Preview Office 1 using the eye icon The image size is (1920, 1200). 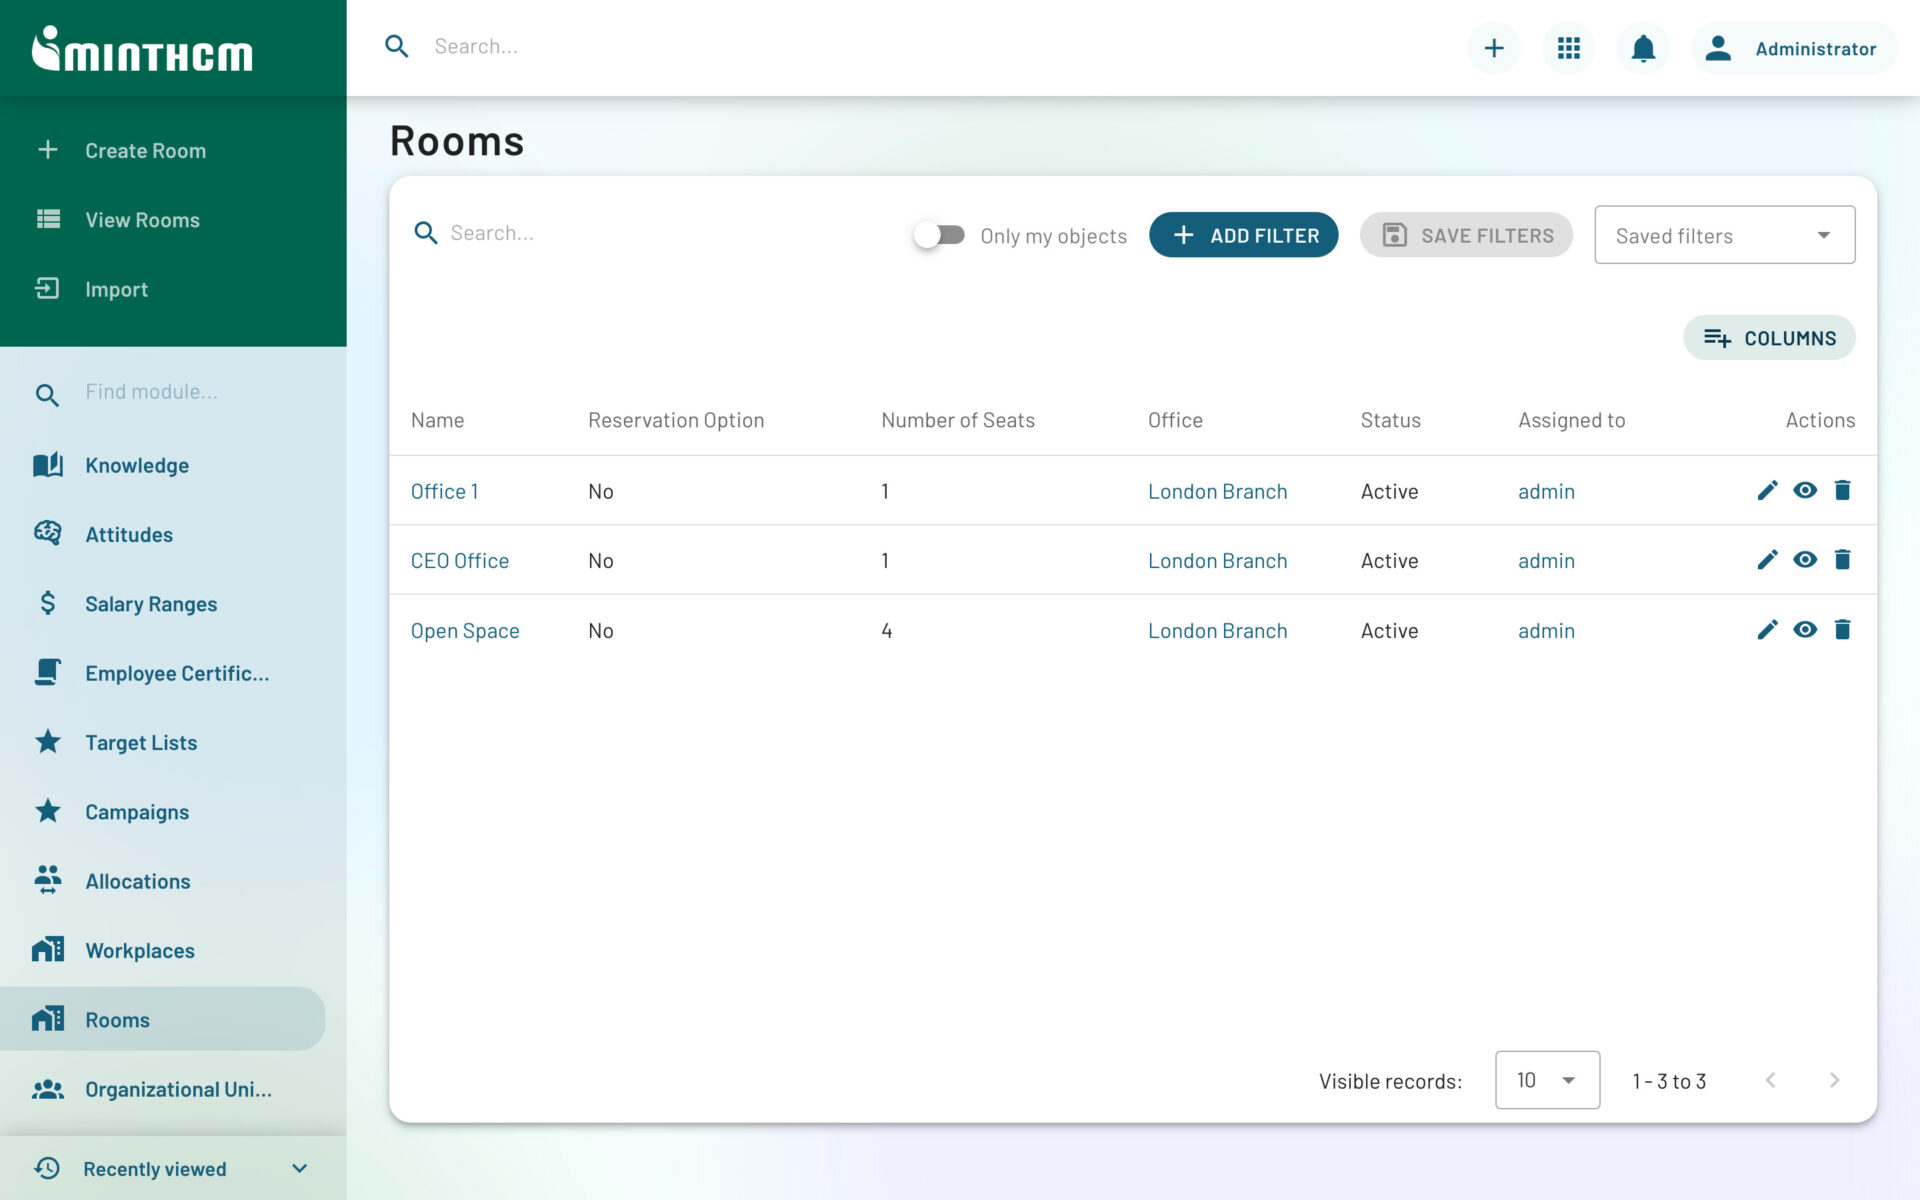1805,490
